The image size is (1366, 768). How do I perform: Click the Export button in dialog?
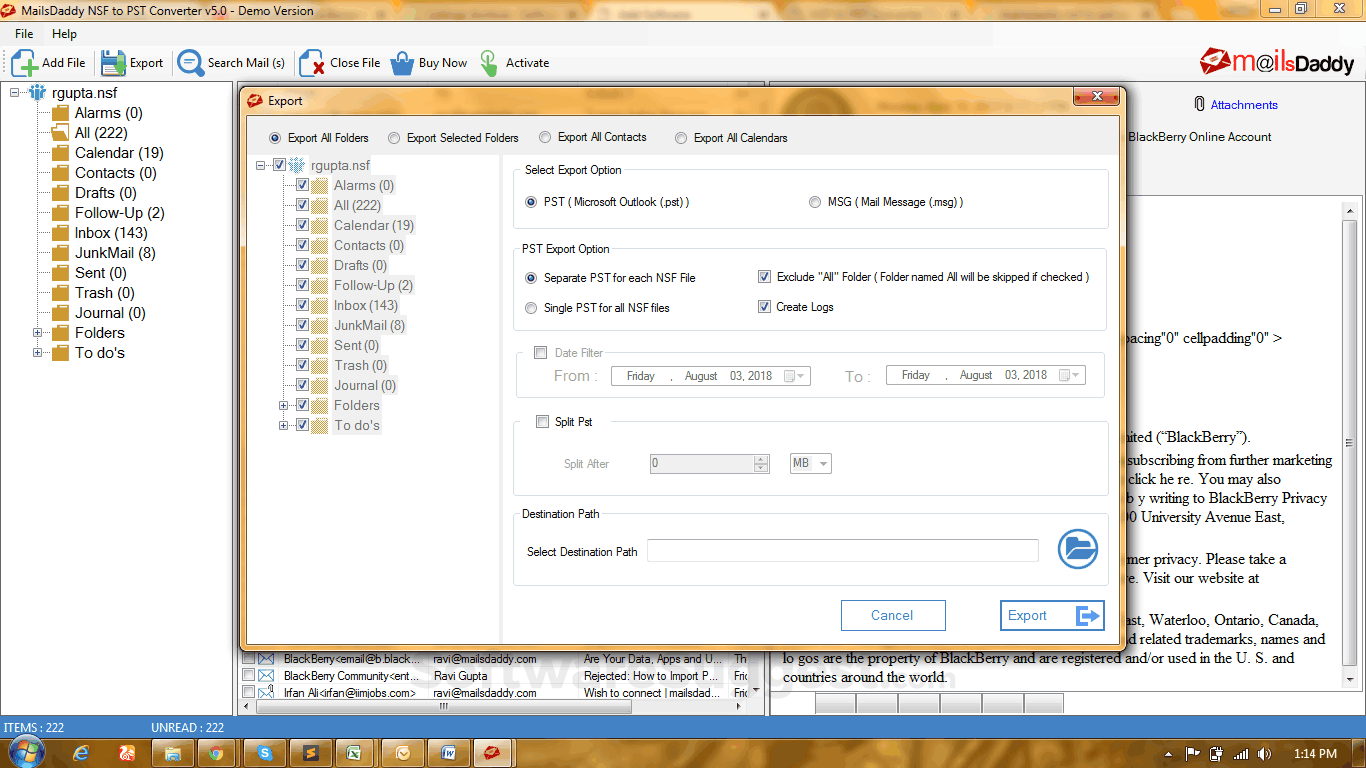(x=1052, y=616)
